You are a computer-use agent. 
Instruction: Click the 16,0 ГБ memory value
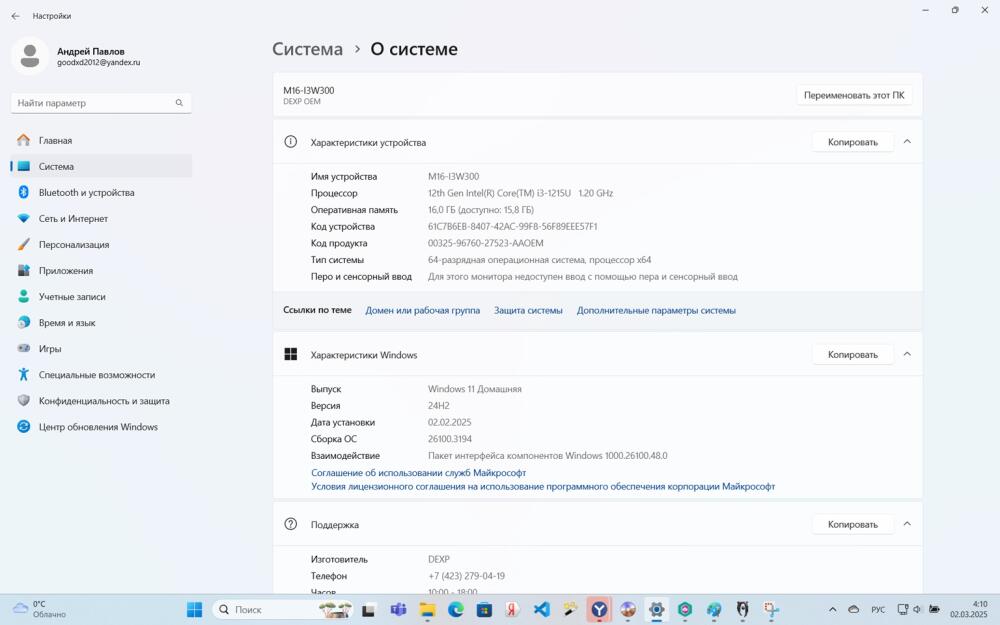pos(481,210)
